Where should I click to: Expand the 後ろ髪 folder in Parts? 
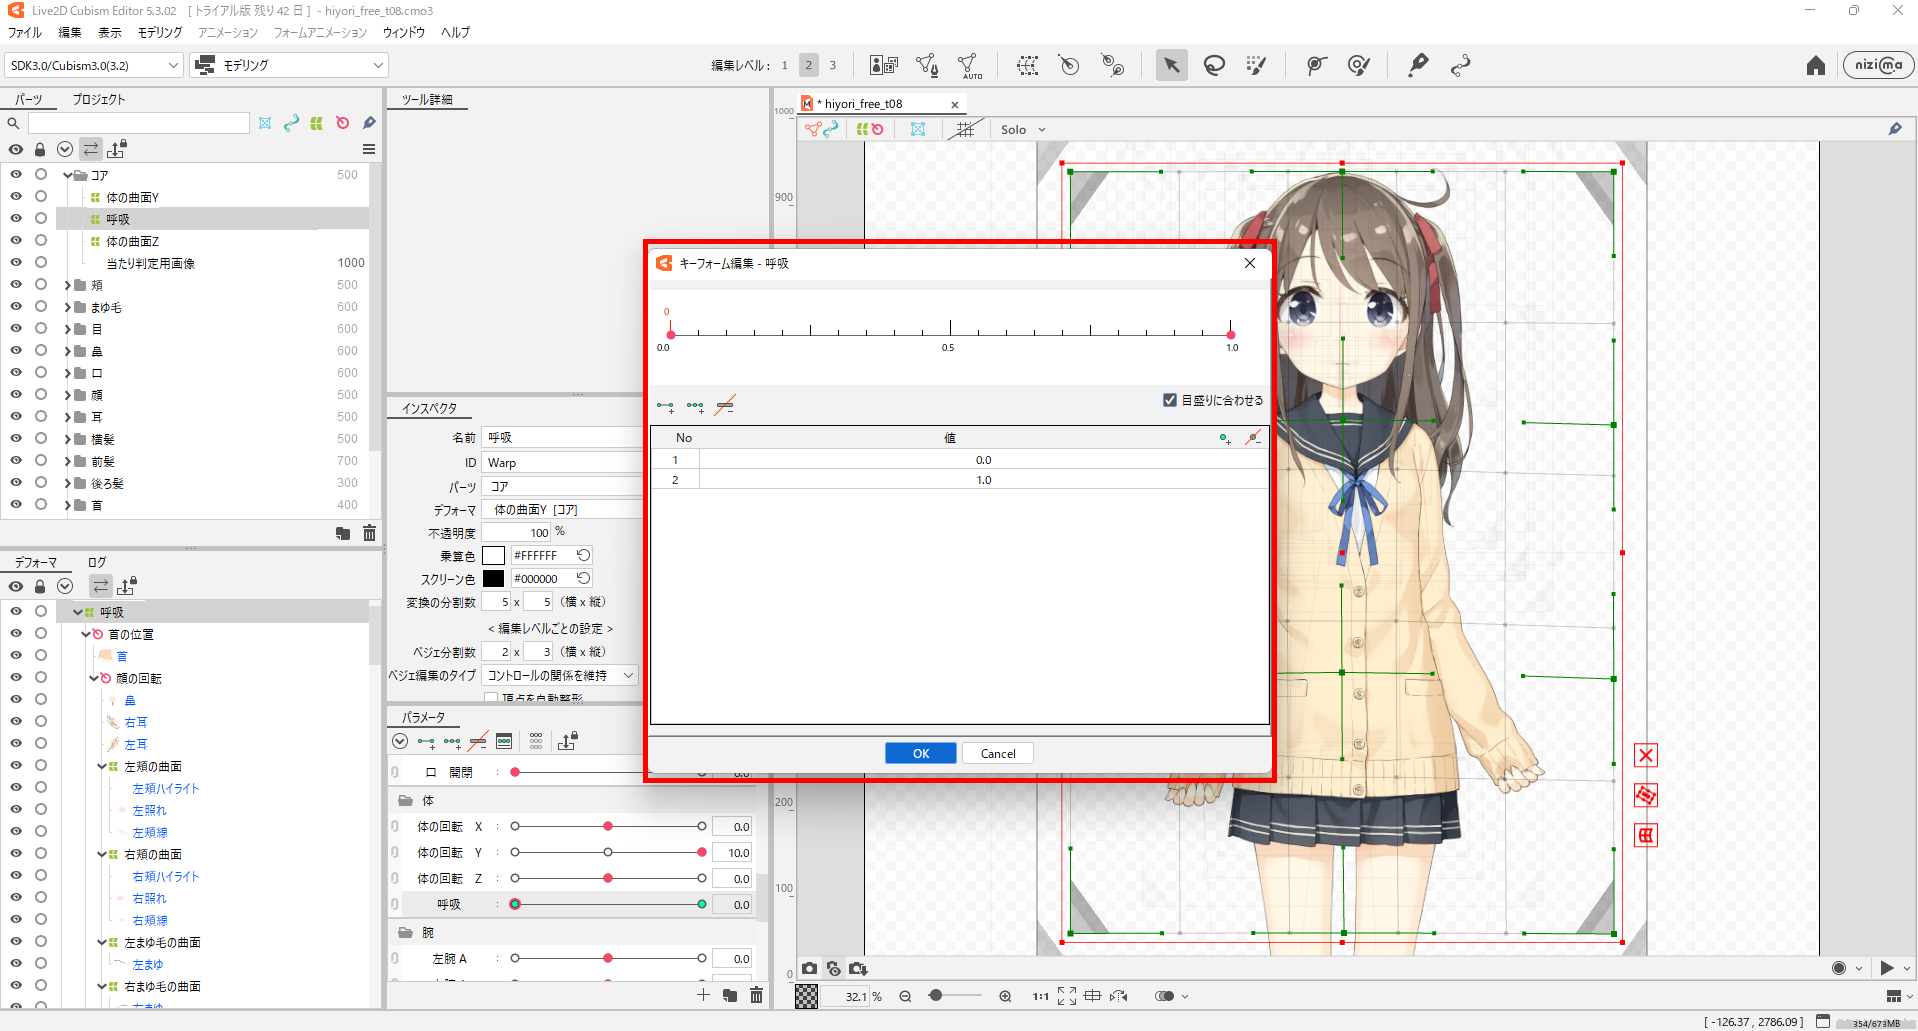pyautogui.click(x=67, y=483)
